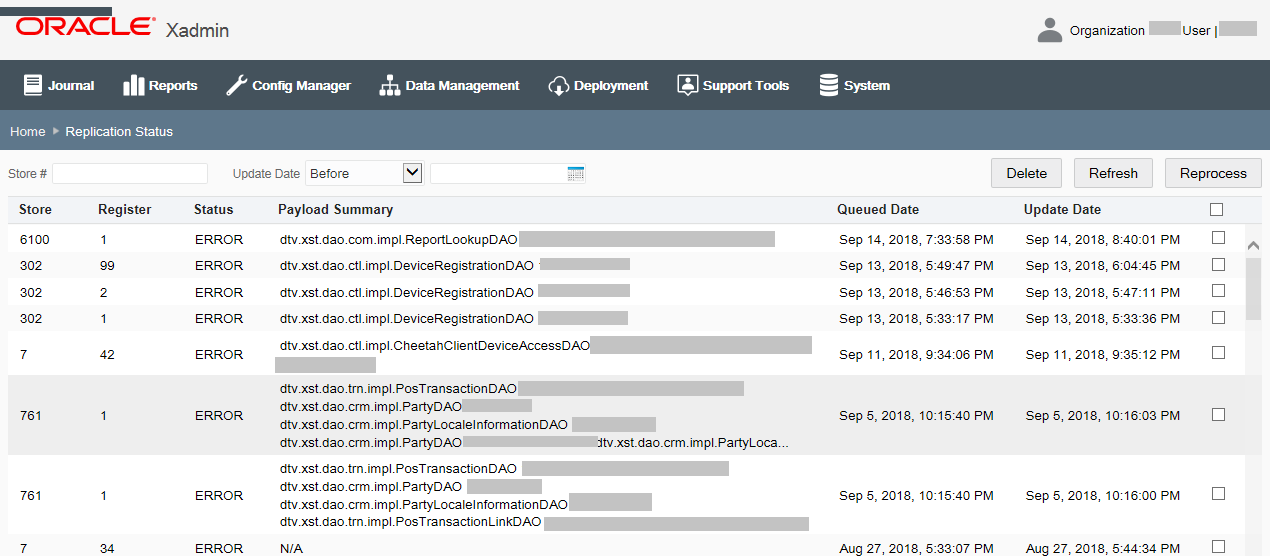
Task: Open the Config Manager menu
Action: pos(289,85)
